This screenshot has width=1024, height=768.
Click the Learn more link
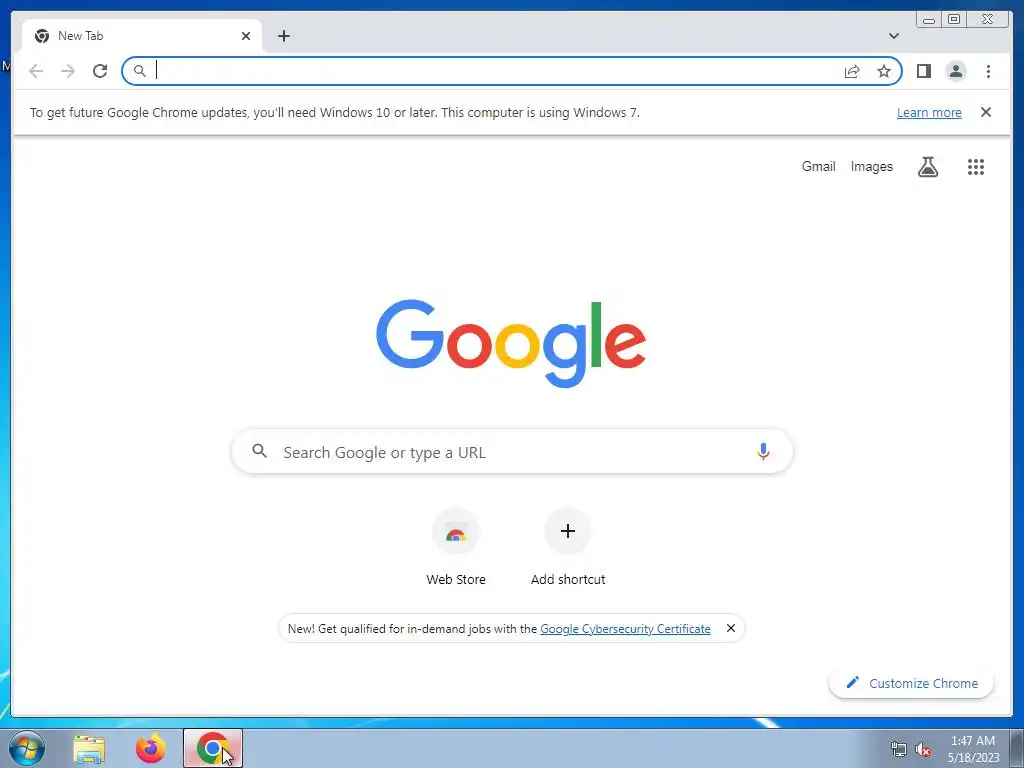[929, 112]
